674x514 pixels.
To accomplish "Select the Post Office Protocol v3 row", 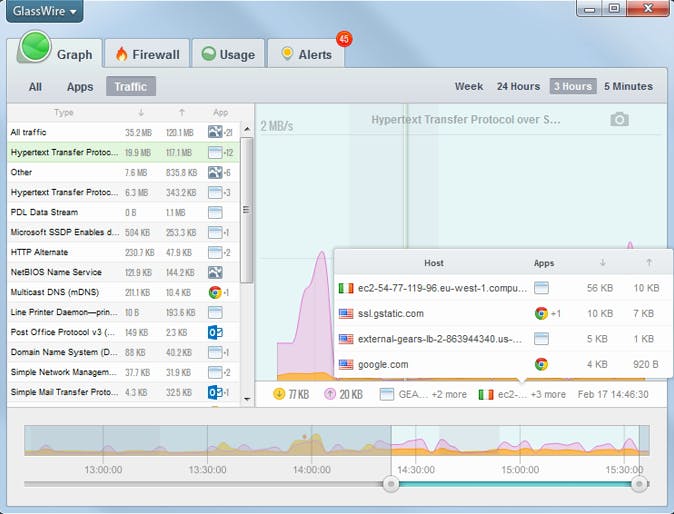I will [x=123, y=332].
